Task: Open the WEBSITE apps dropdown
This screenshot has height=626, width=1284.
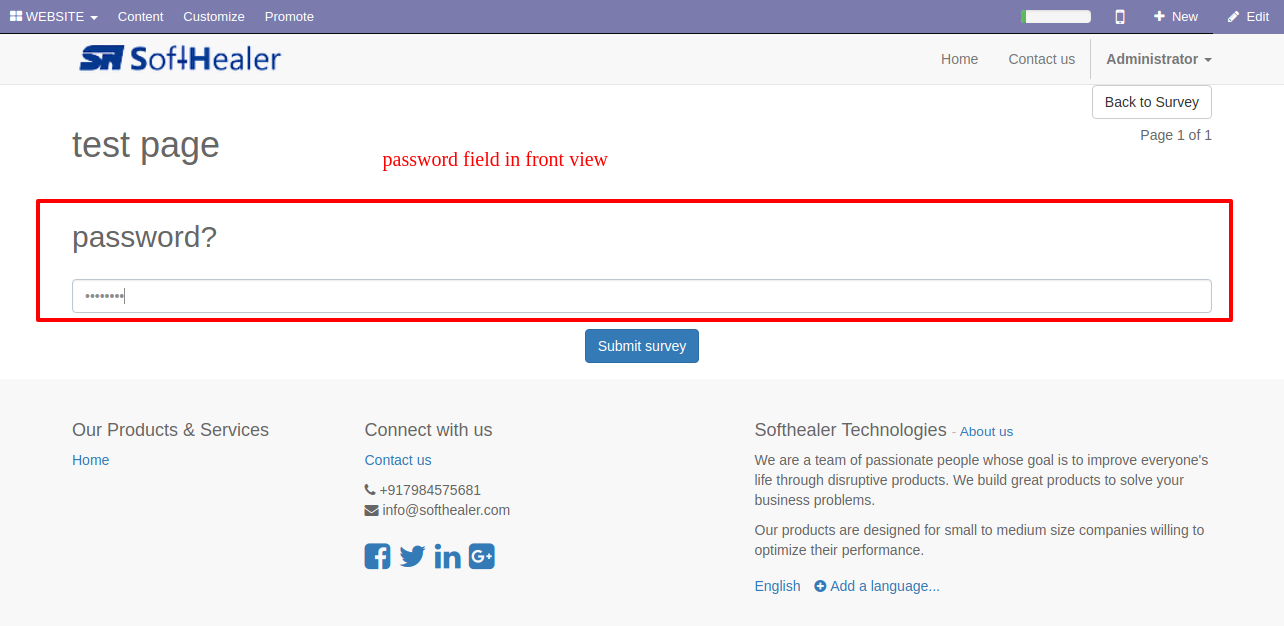Action: point(54,17)
